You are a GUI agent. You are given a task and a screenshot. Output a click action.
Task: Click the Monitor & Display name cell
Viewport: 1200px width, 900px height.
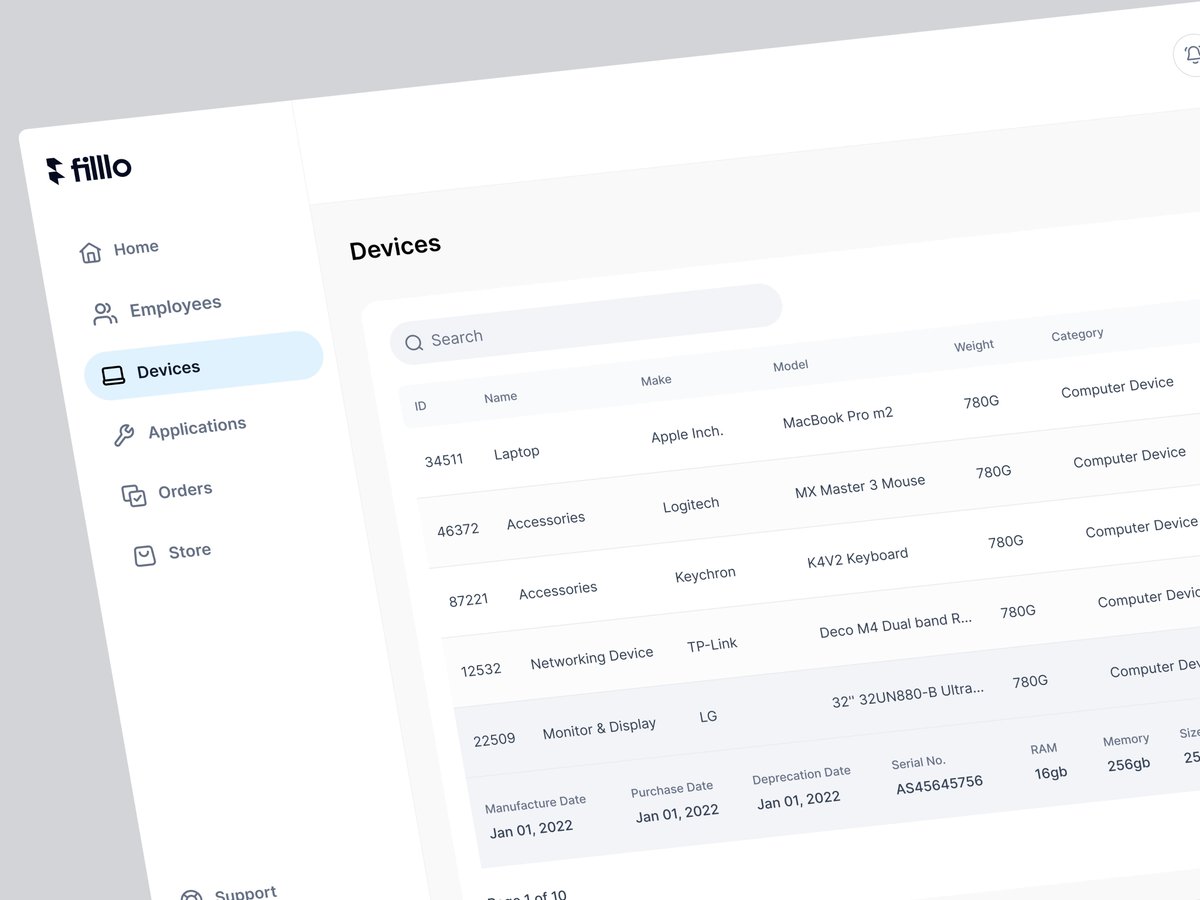599,729
